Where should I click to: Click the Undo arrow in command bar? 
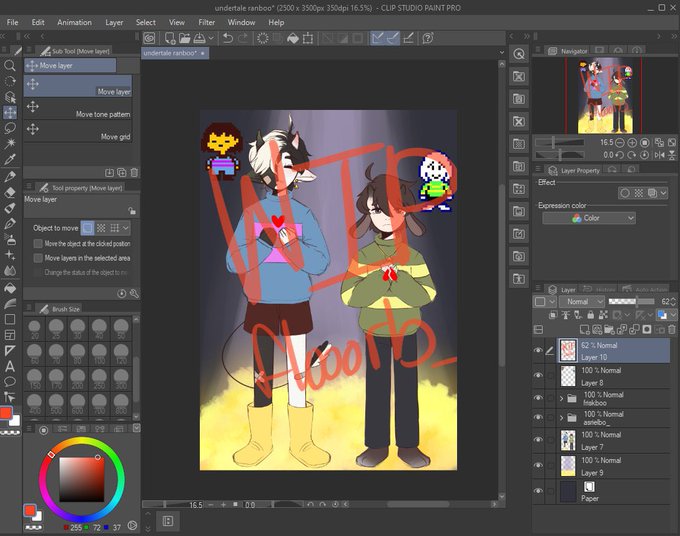227,38
